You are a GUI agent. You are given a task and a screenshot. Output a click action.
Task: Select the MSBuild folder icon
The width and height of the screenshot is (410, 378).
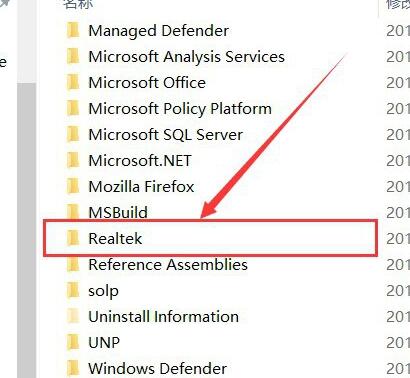[x=73, y=212]
